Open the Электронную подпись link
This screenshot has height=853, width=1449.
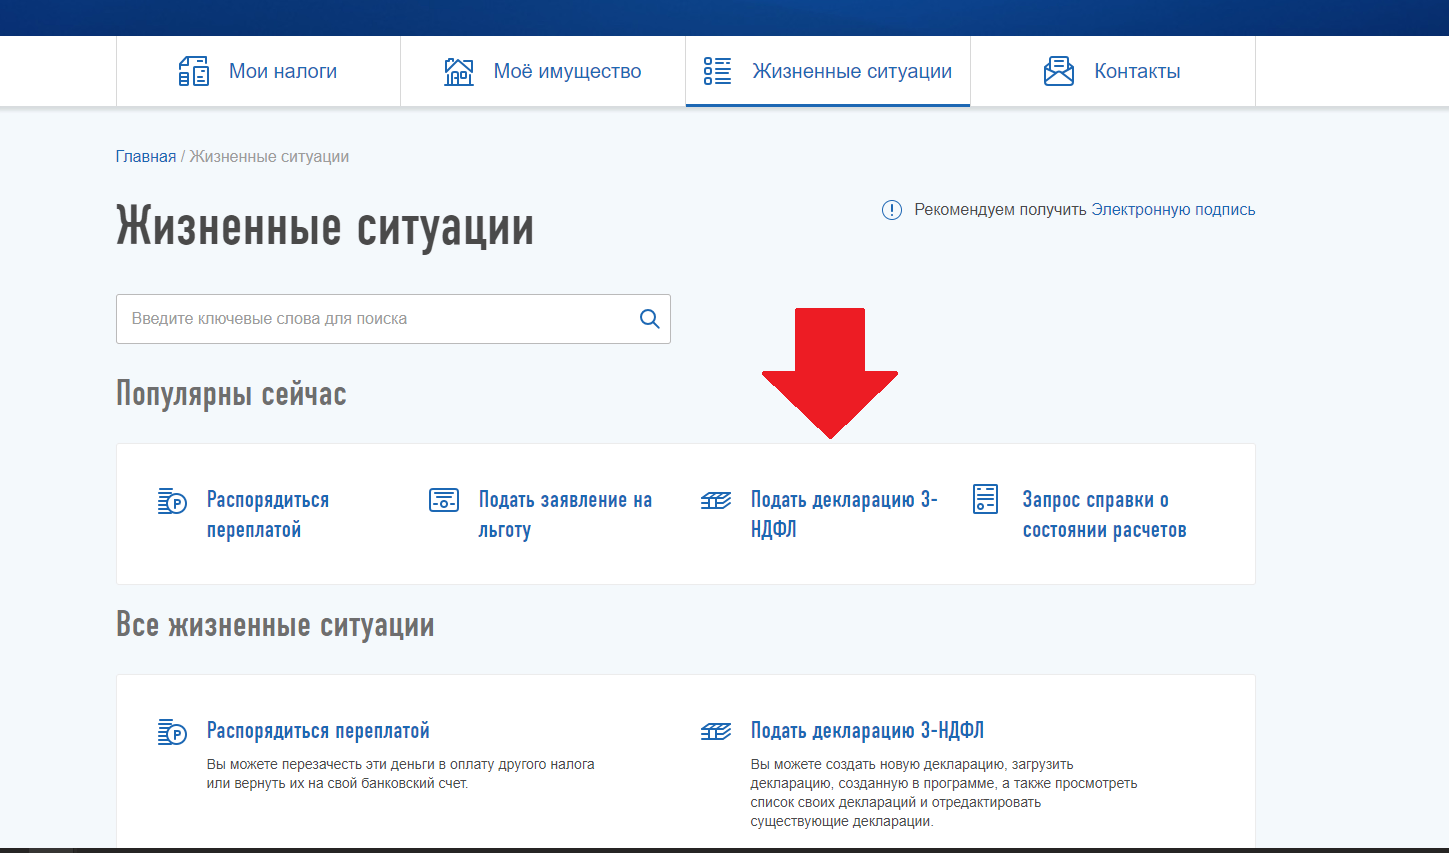1173,210
